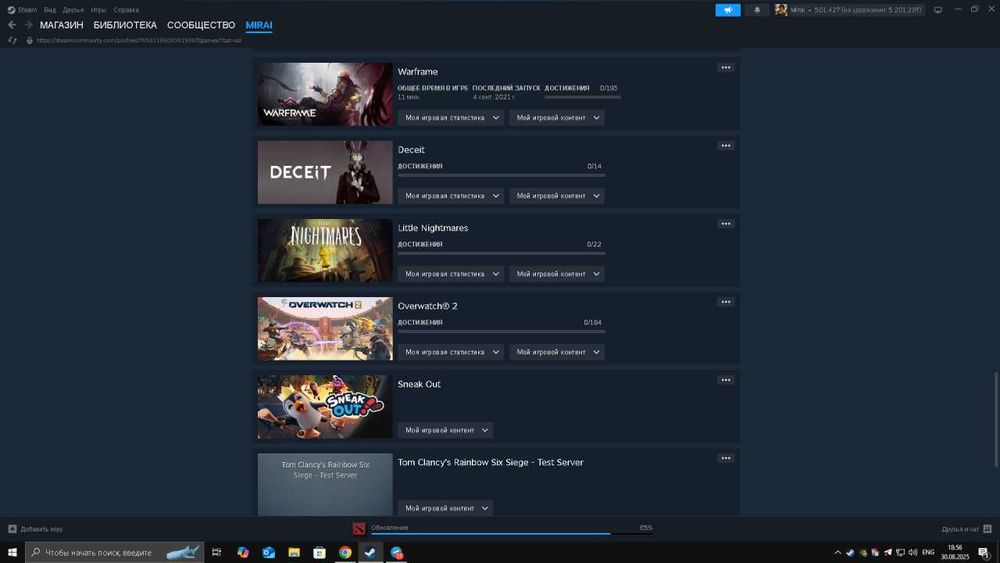Open the blue announcements megaphone button
This screenshot has height=563, width=1000.
(x=728, y=10)
